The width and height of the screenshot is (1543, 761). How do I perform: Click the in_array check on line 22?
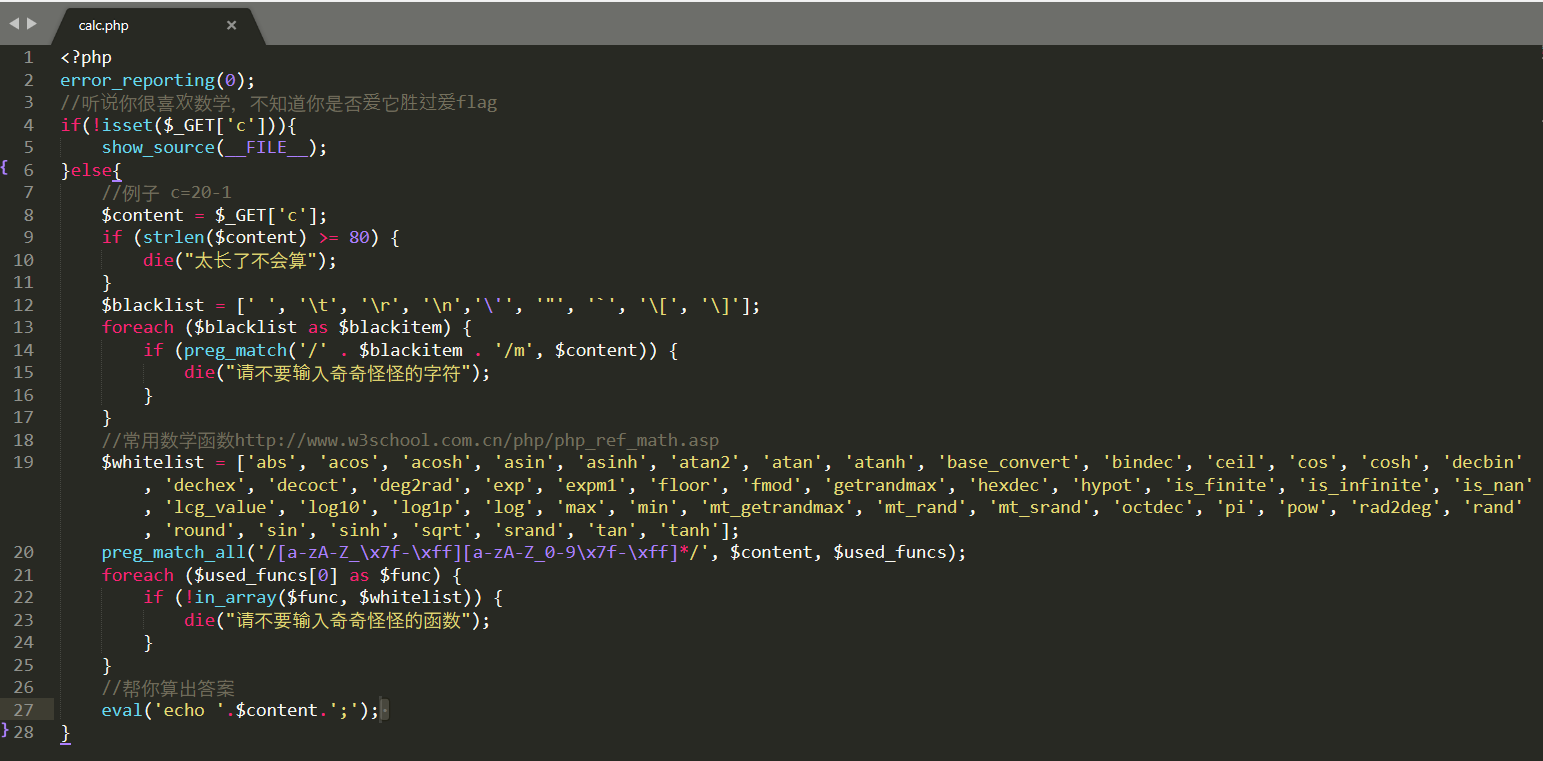click(235, 596)
